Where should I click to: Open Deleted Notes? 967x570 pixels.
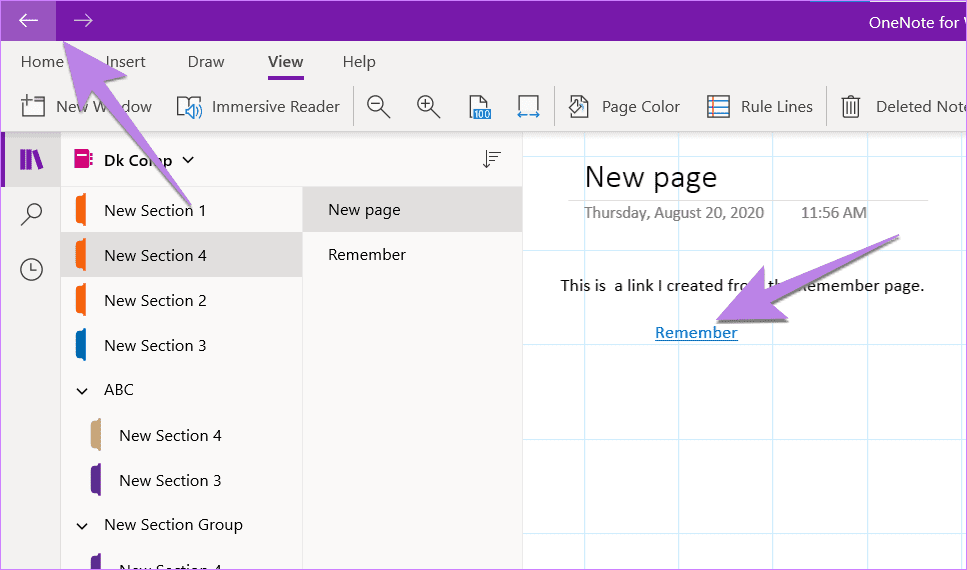point(902,107)
